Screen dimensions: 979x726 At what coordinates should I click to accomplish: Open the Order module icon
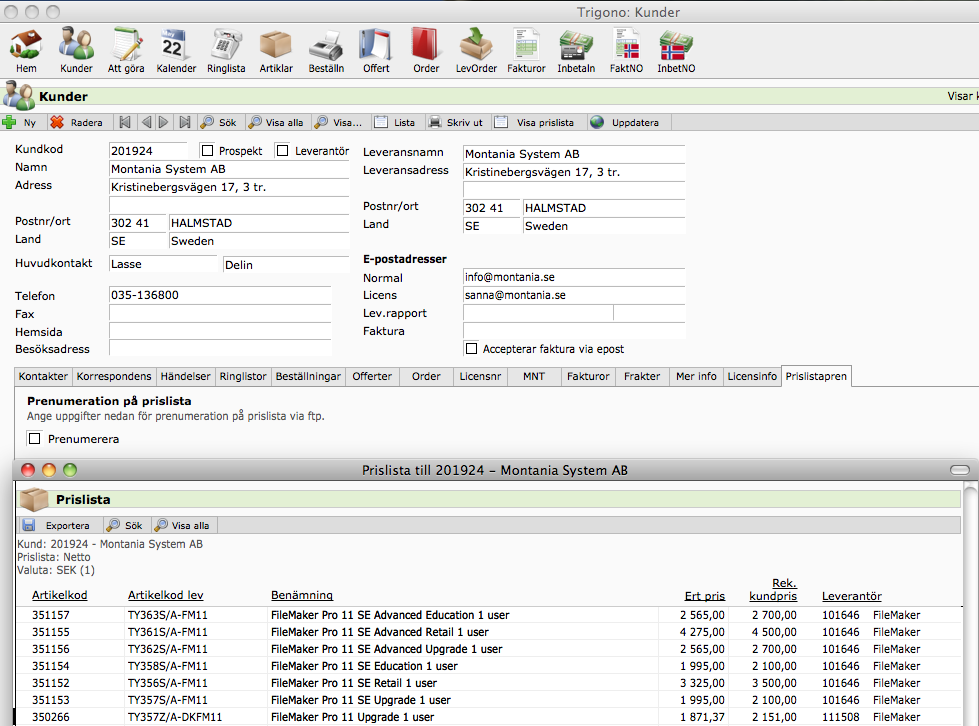(426, 51)
